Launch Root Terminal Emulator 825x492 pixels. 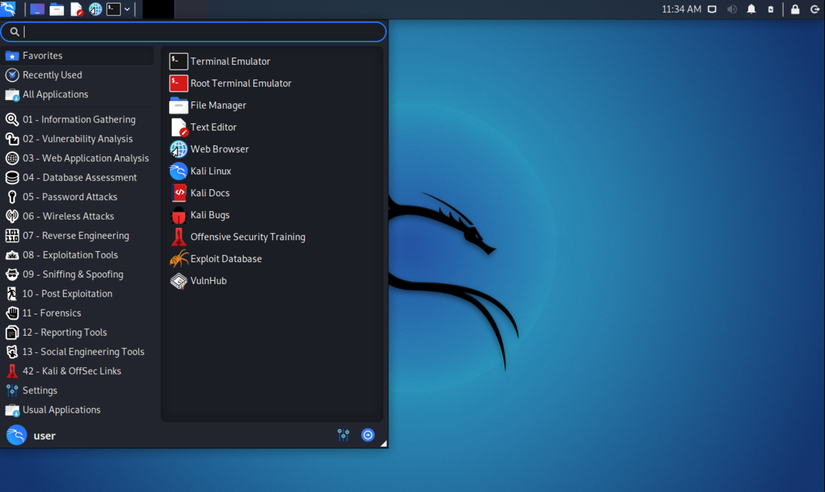point(272,83)
